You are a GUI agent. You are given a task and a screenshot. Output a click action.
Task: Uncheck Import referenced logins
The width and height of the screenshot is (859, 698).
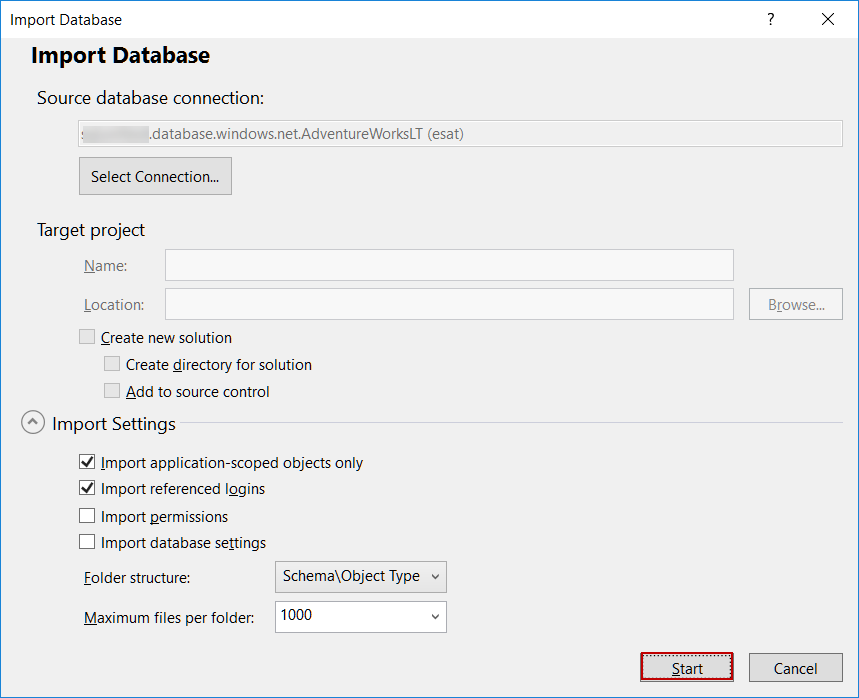click(x=87, y=489)
